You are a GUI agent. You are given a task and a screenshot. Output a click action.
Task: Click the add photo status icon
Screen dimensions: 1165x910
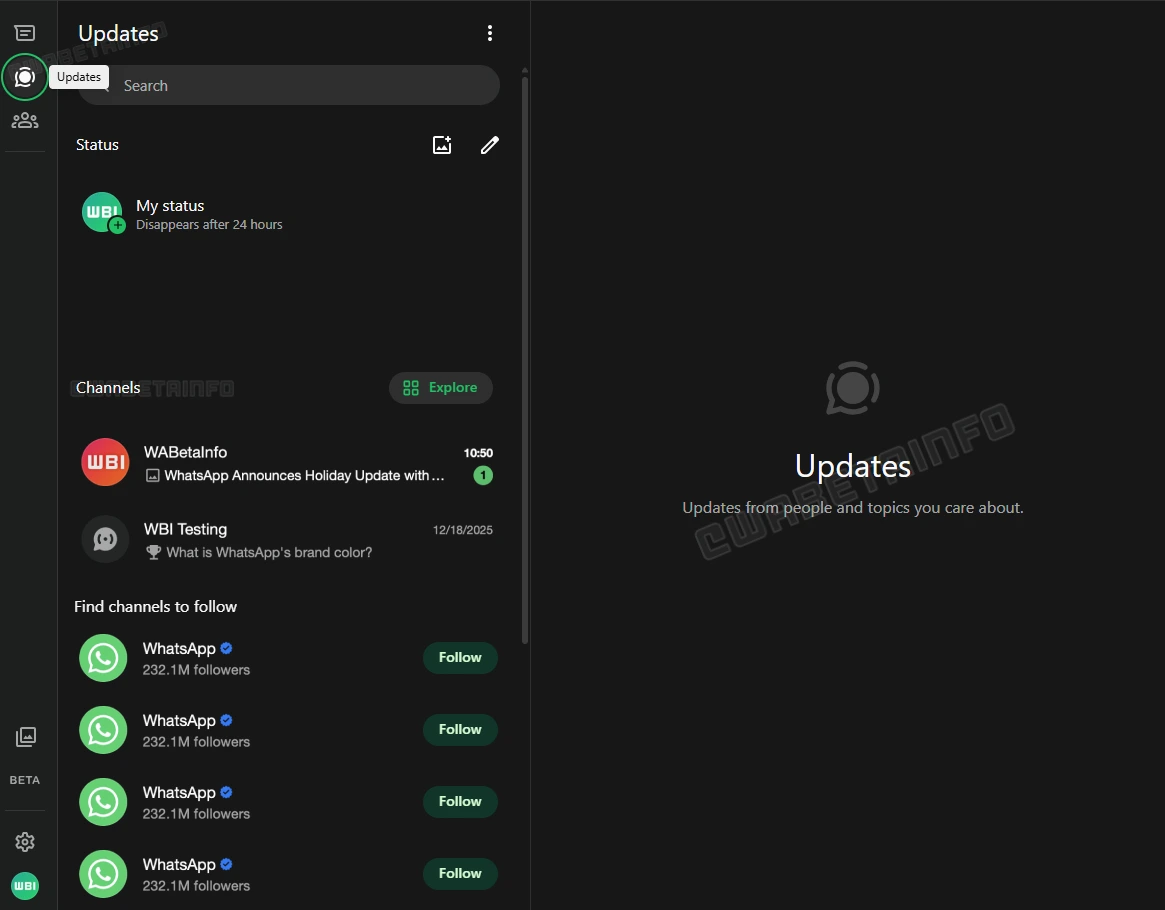442,145
